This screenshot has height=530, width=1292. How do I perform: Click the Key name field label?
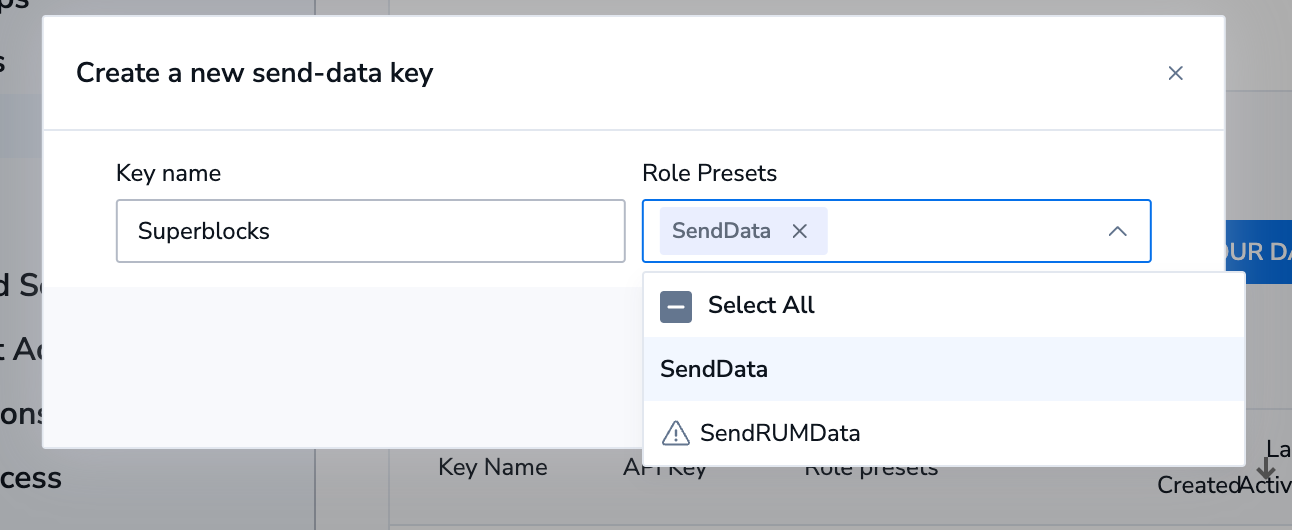(x=168, y=173)
